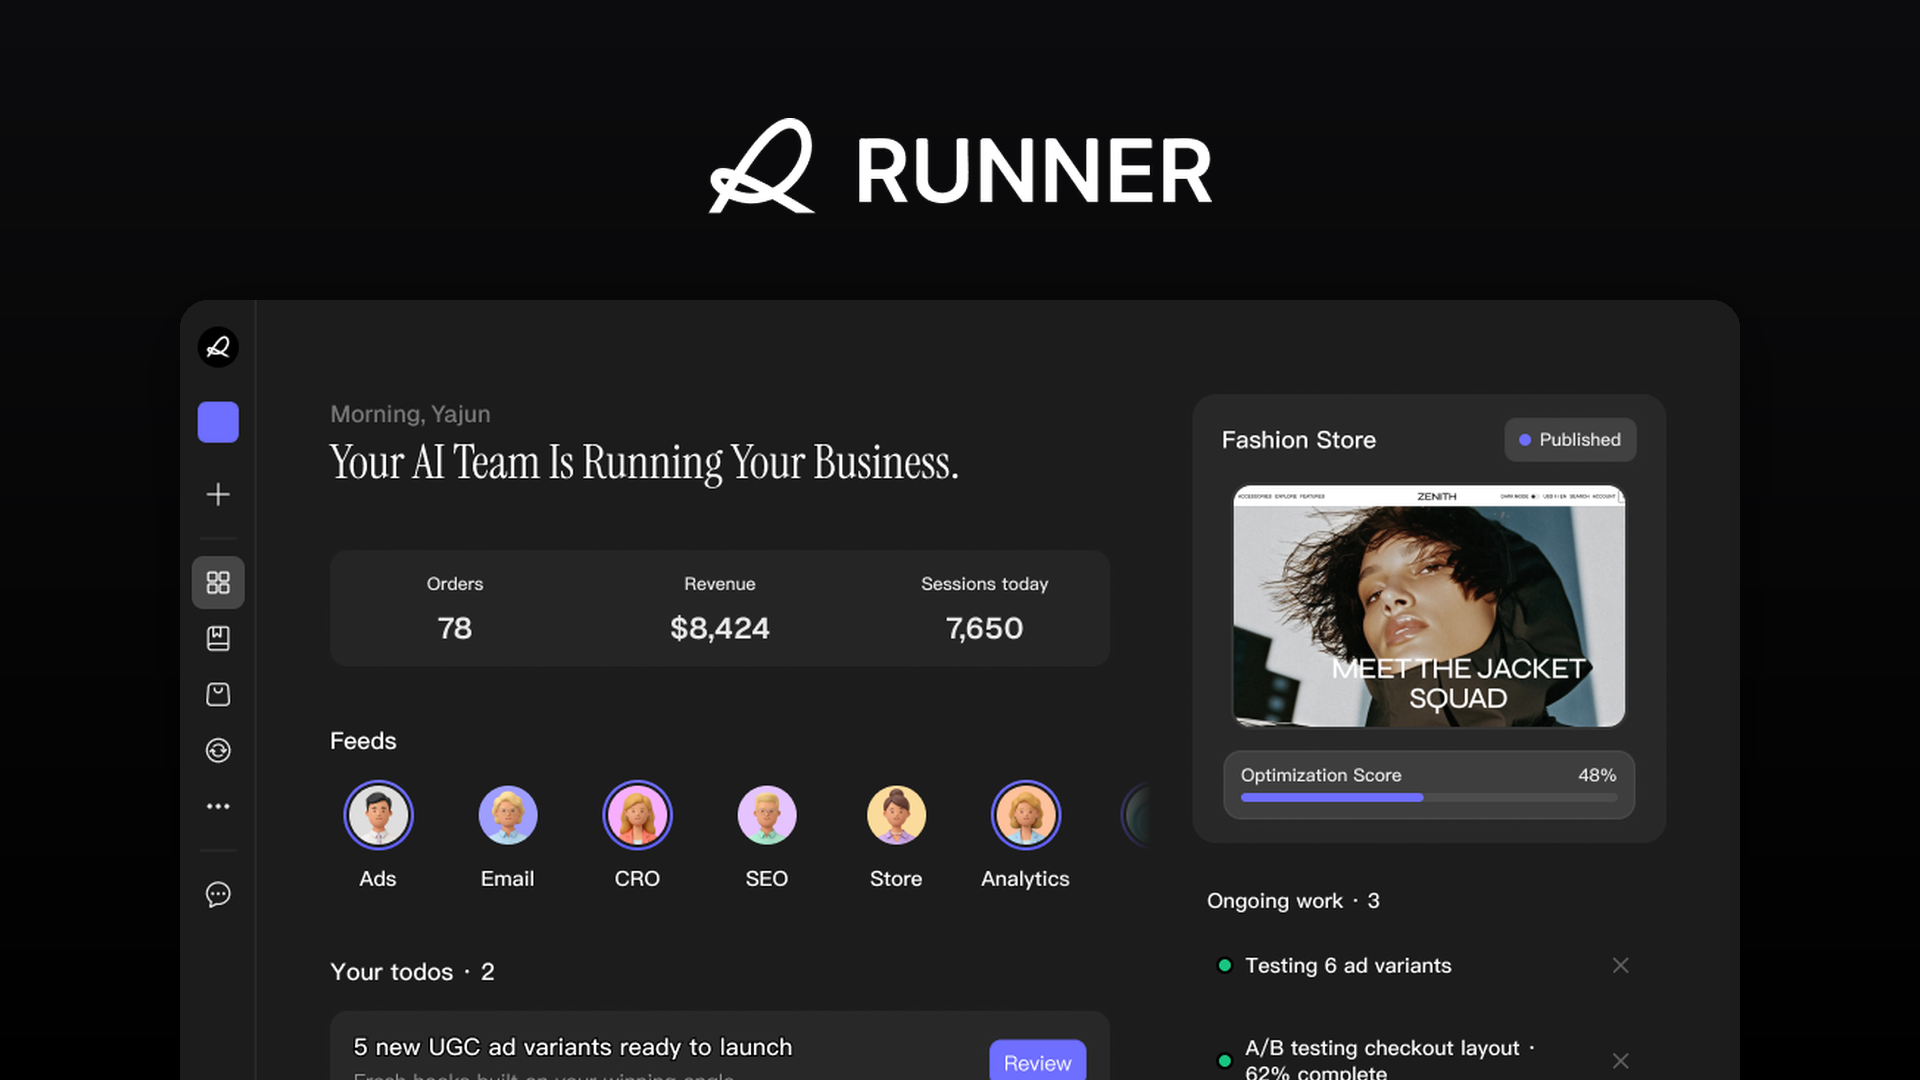
Task: Open the 5 new UGC ad variants todo
Action: [x=720, y=1046]
